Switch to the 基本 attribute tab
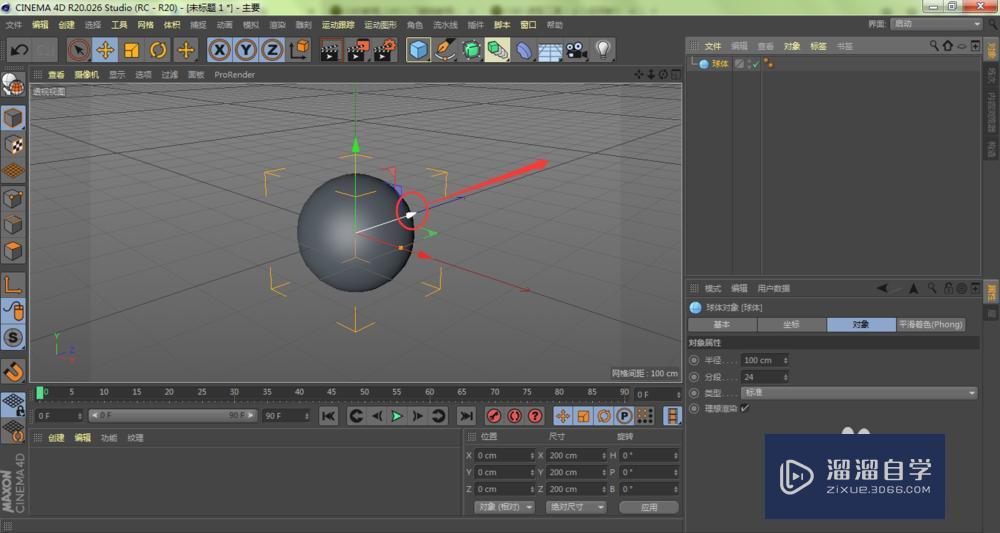The image size is (1000, 533). (722, 325)
